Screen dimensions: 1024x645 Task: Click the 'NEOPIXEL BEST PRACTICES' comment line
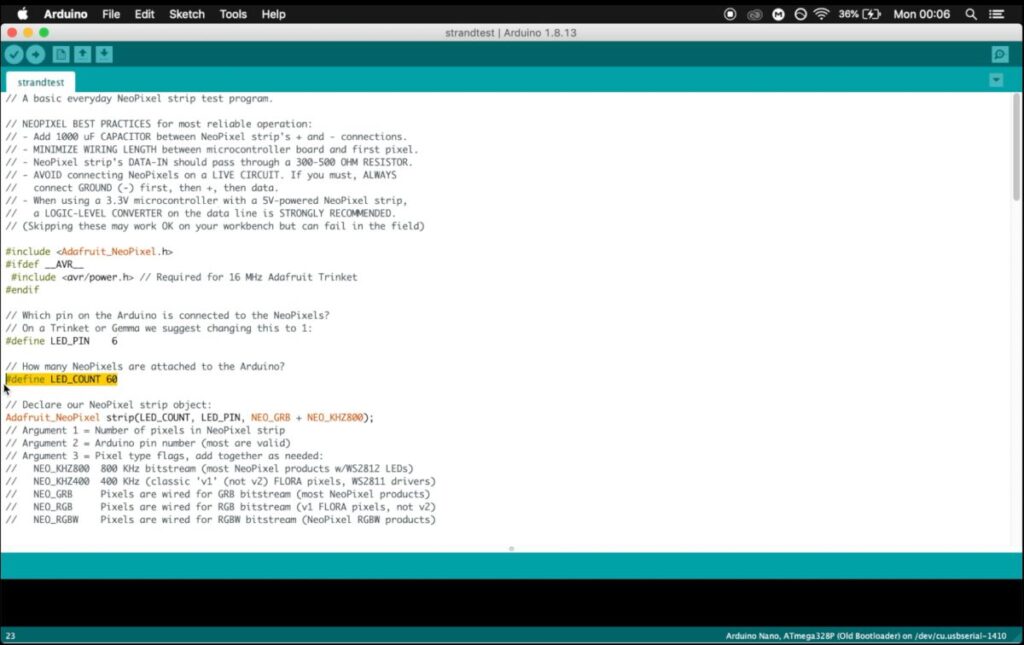(x=159, y=124)
